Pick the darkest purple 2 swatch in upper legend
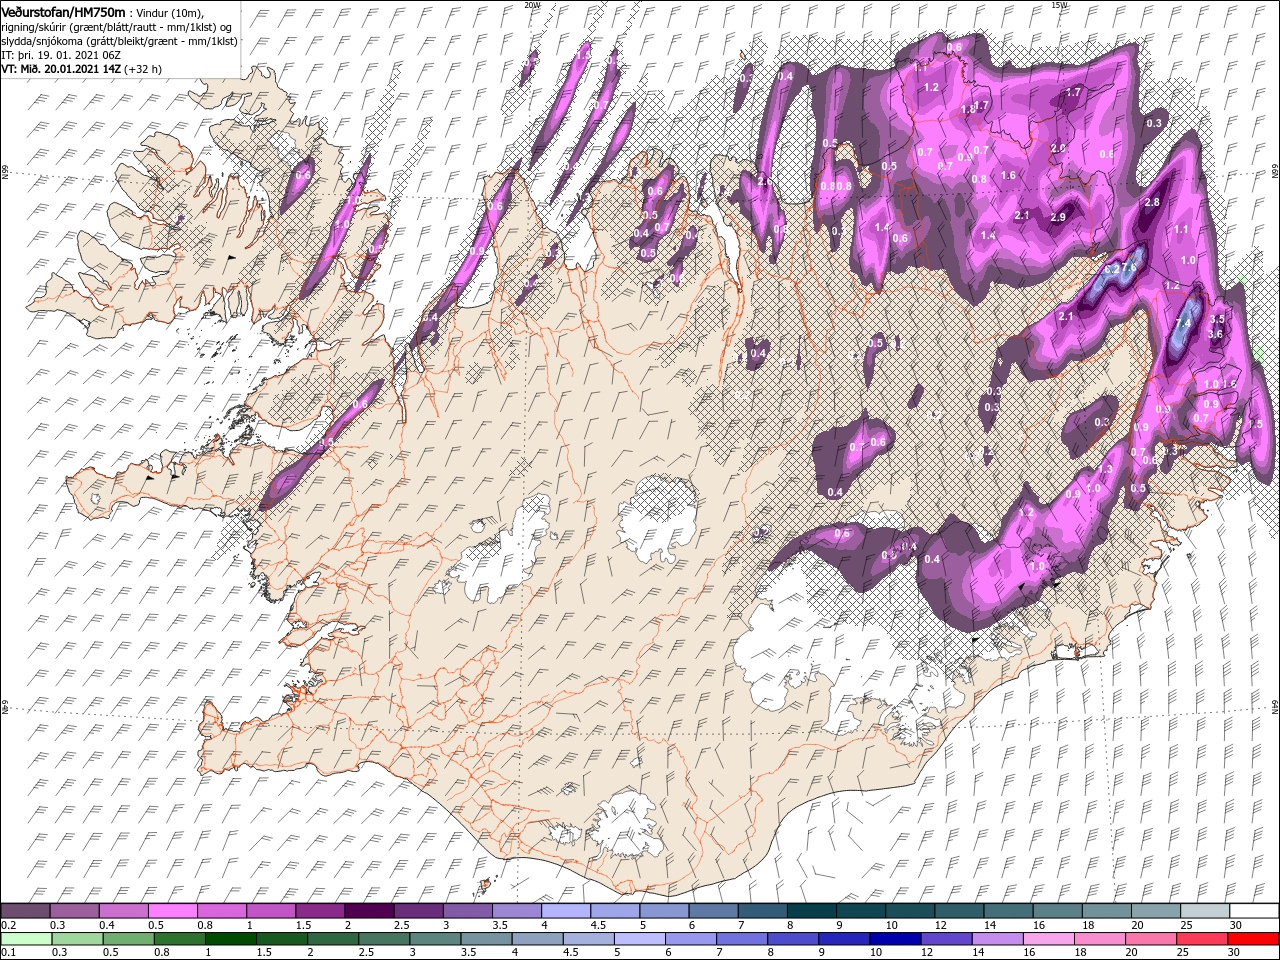Screen dimensions: 1280x960 369,911
